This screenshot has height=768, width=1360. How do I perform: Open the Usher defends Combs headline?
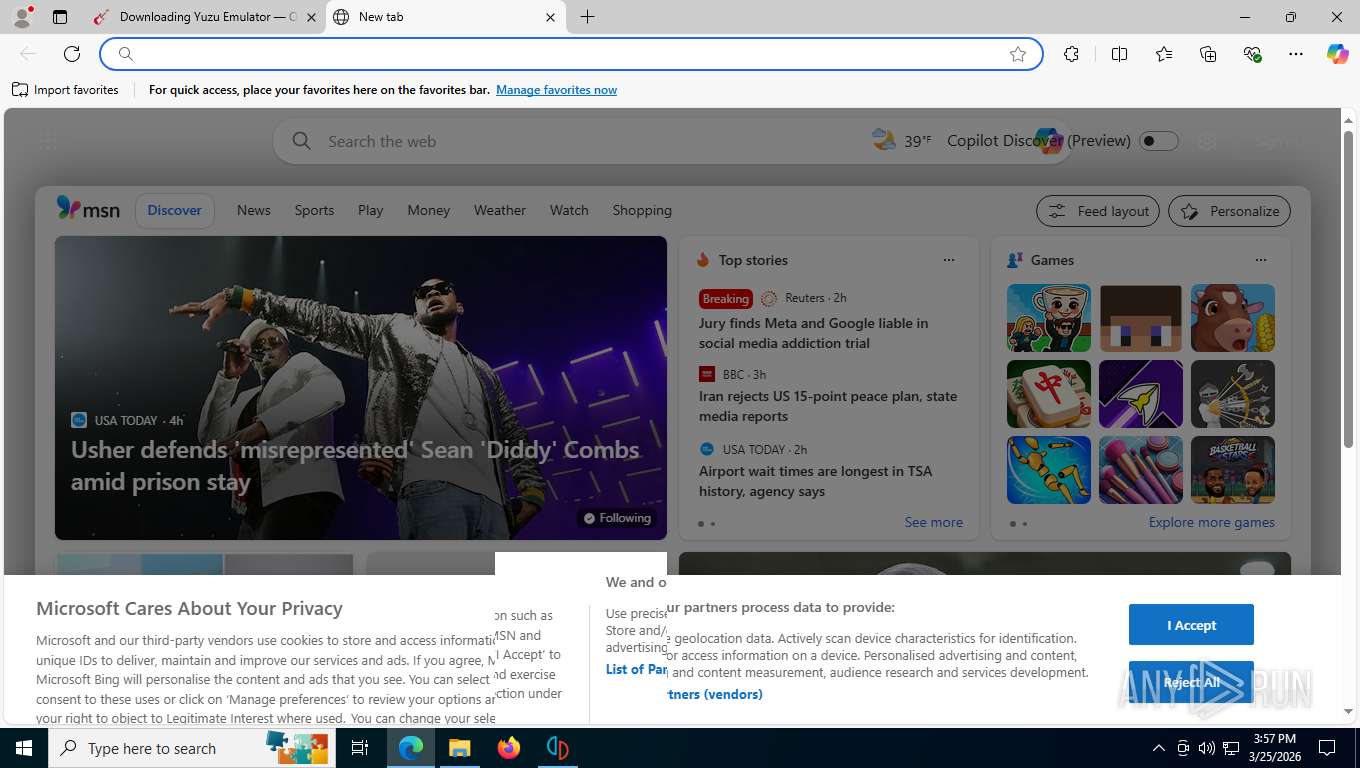(x=355, y=465)
